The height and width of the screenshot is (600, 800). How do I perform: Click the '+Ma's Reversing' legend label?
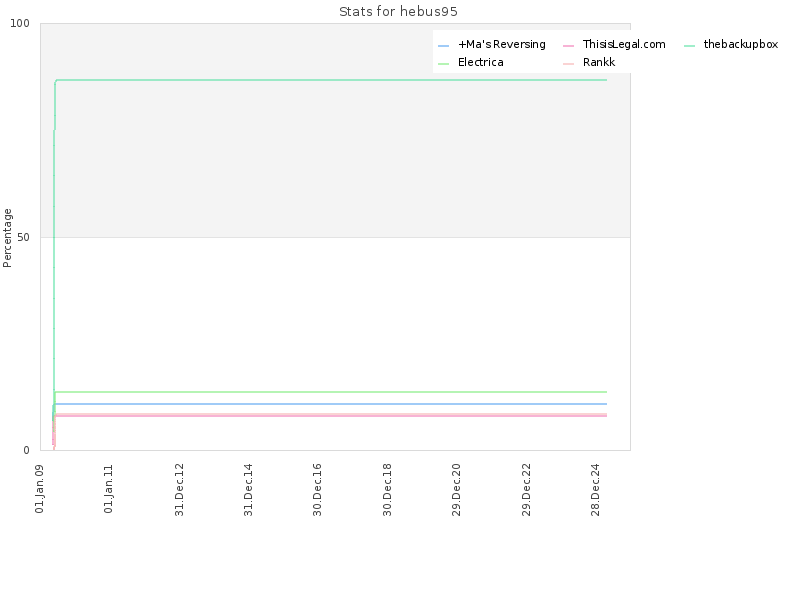point(502,44)
